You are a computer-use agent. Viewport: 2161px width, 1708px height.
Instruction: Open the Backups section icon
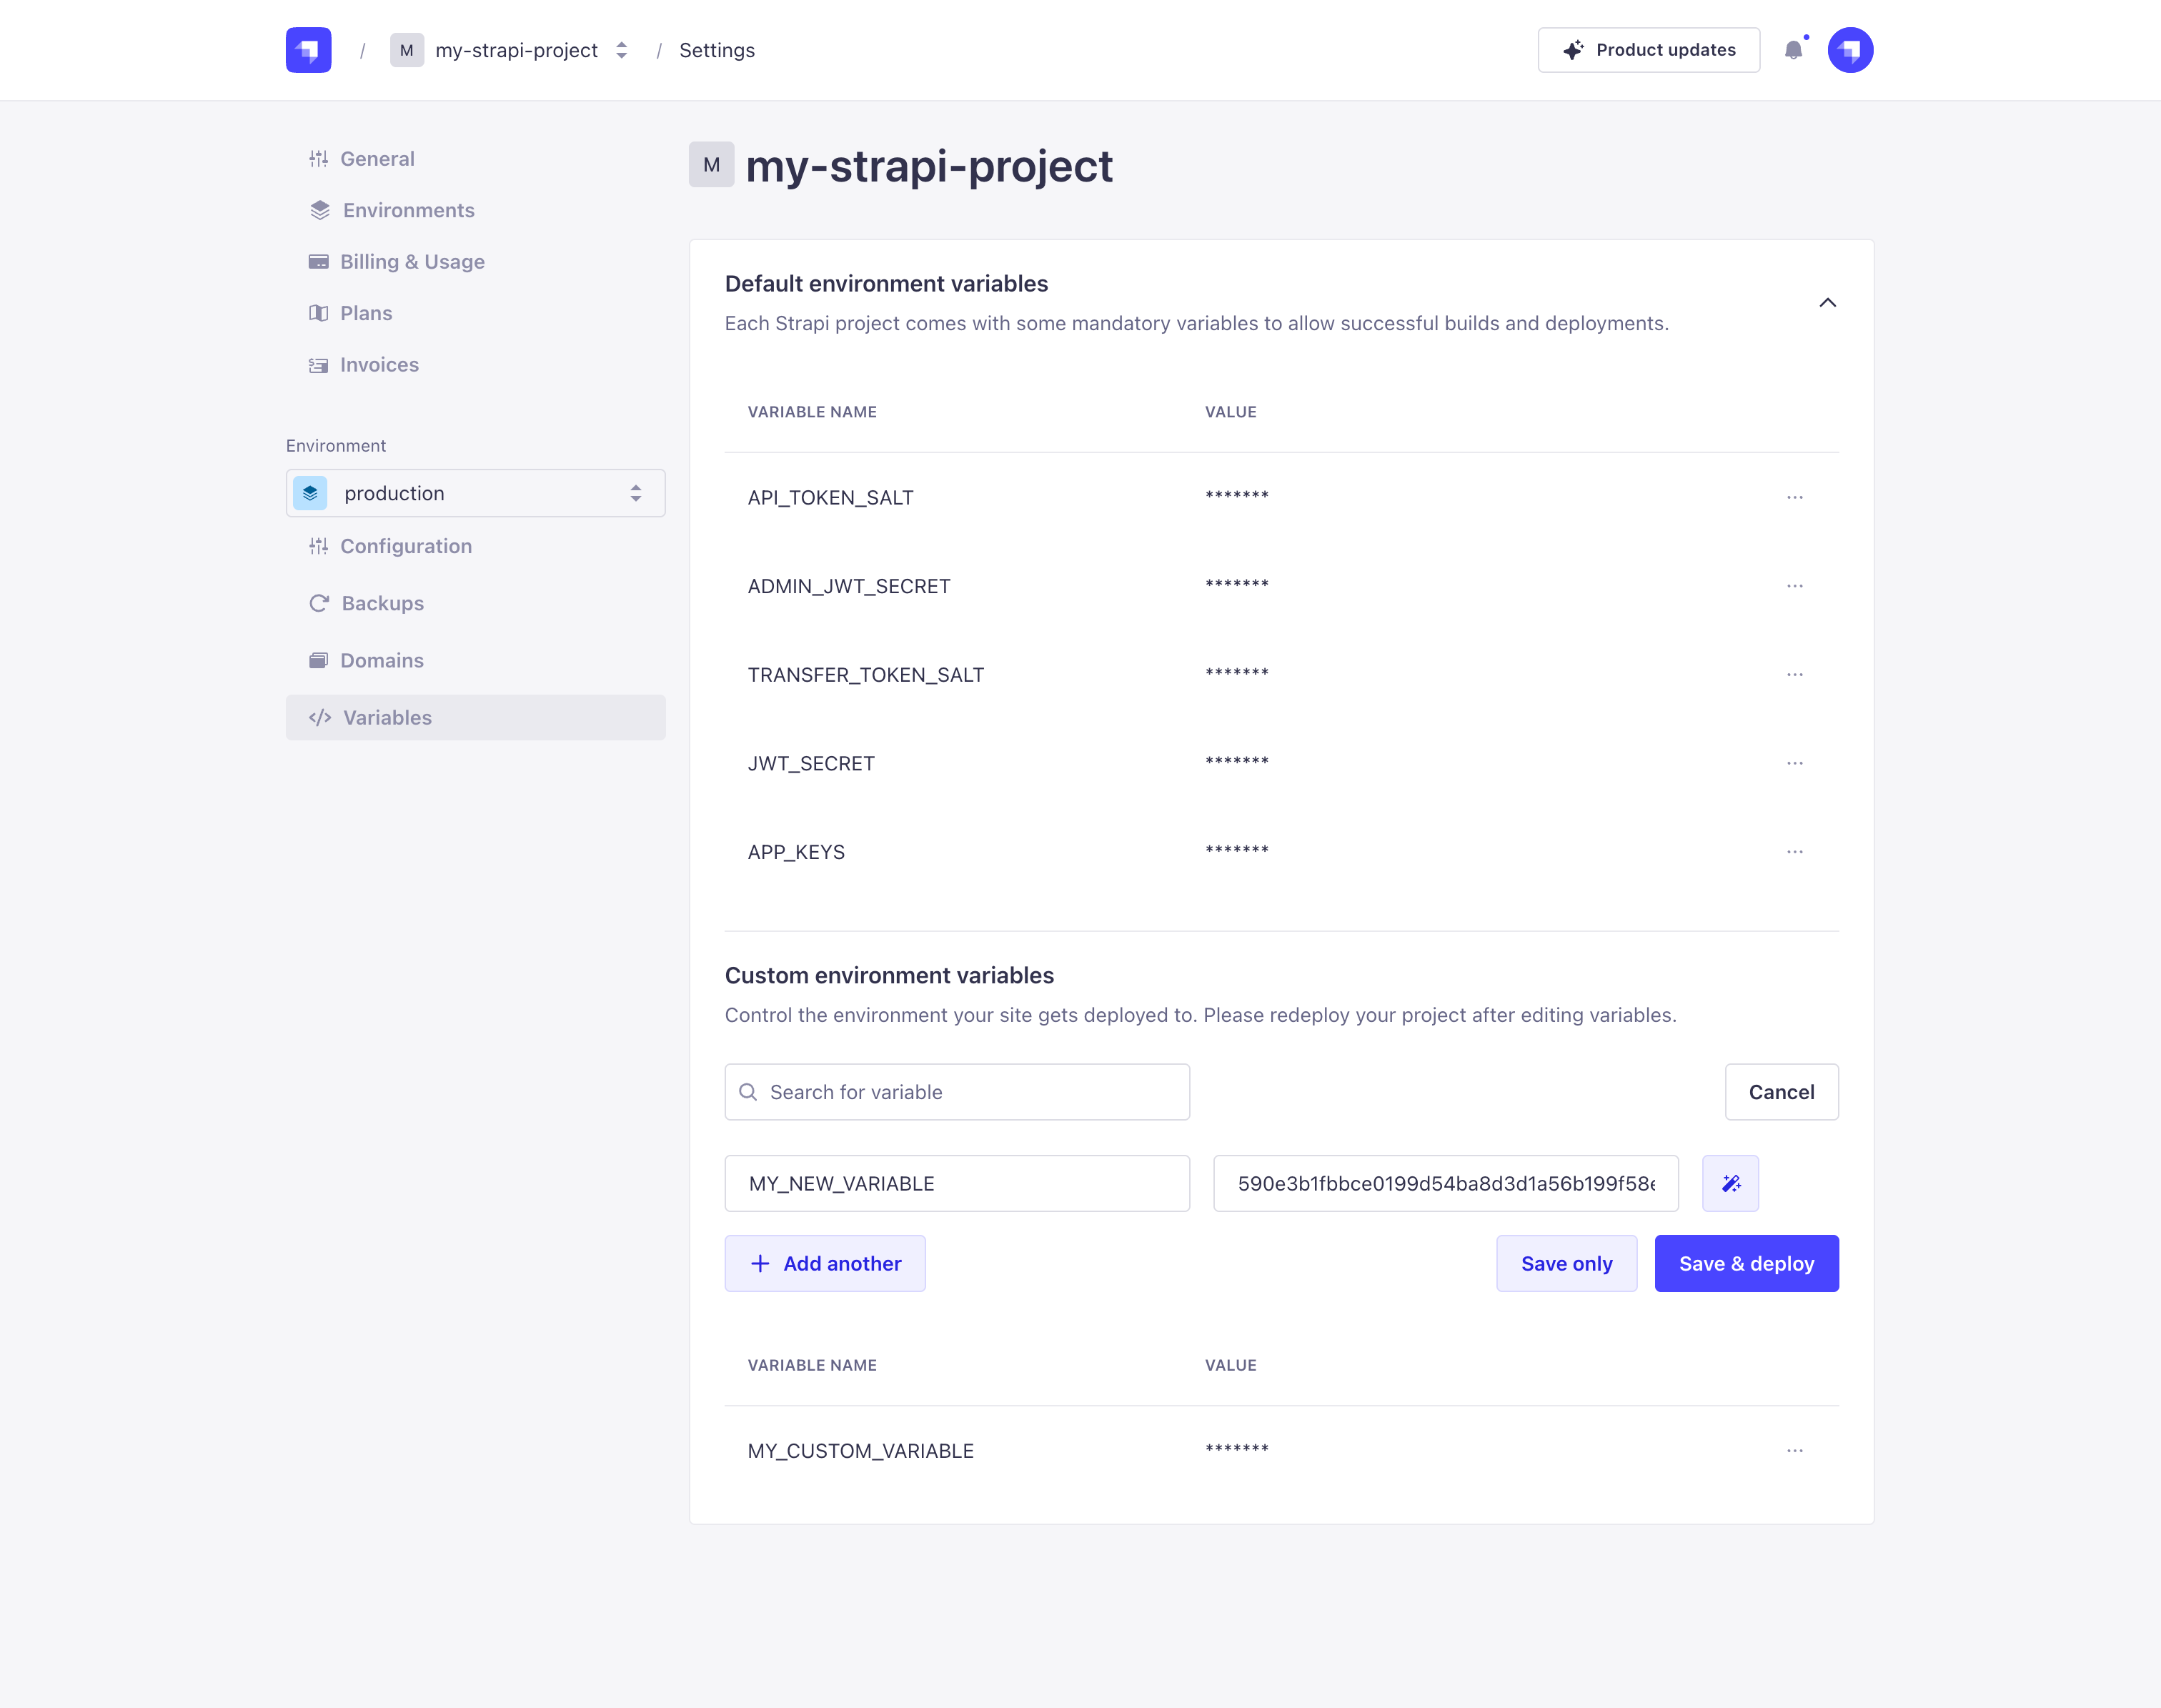point(319,603)
